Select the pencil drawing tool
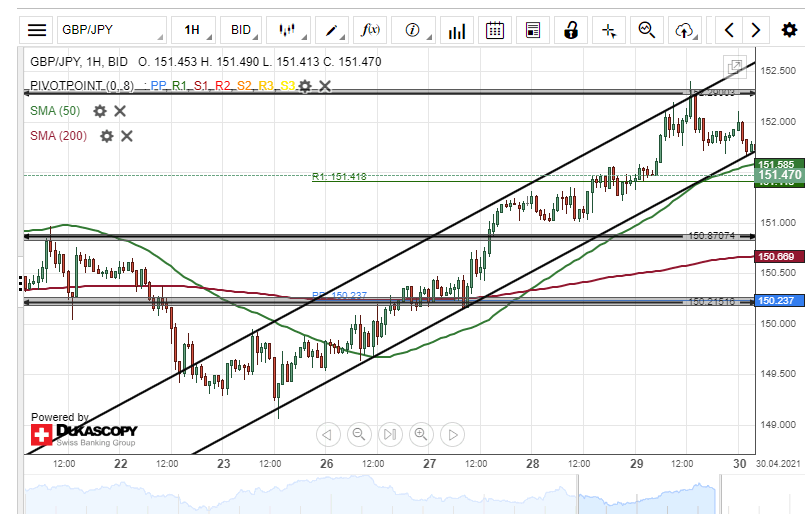The image size is (811, 522). point(332,30)
